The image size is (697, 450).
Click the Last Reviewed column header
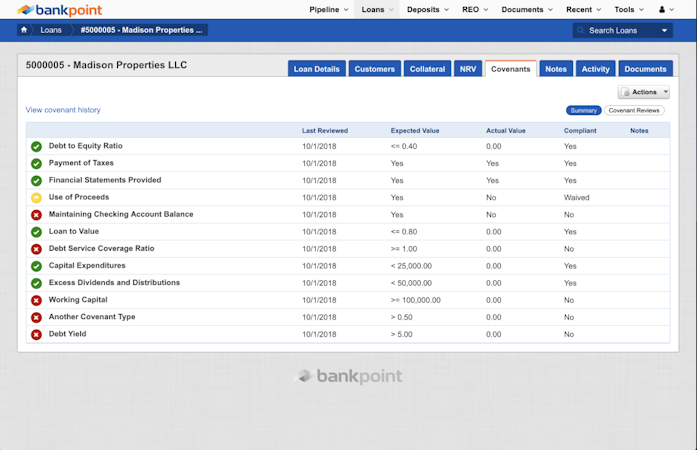[325, 131]
